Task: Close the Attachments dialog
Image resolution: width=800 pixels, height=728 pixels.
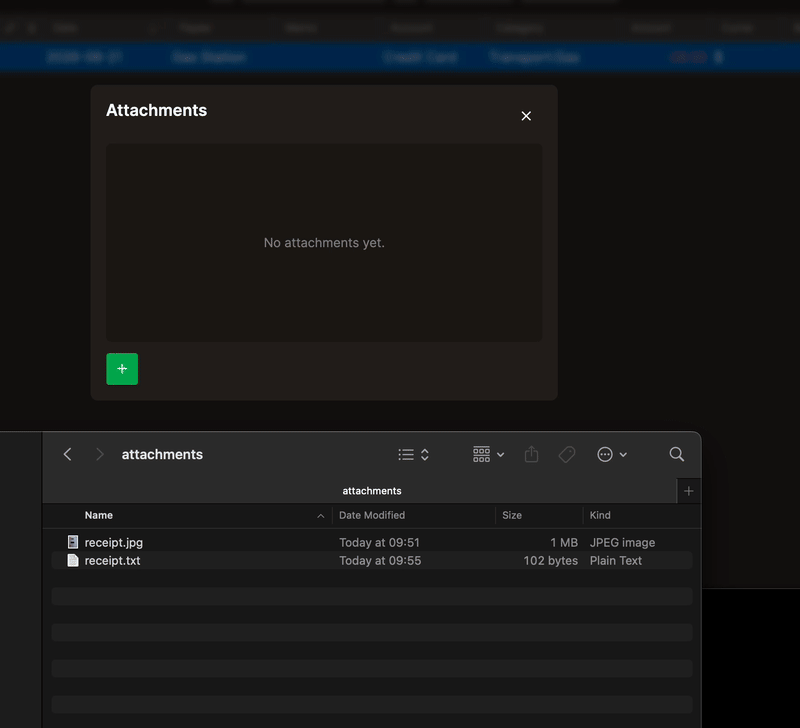Action: [526, 116]
